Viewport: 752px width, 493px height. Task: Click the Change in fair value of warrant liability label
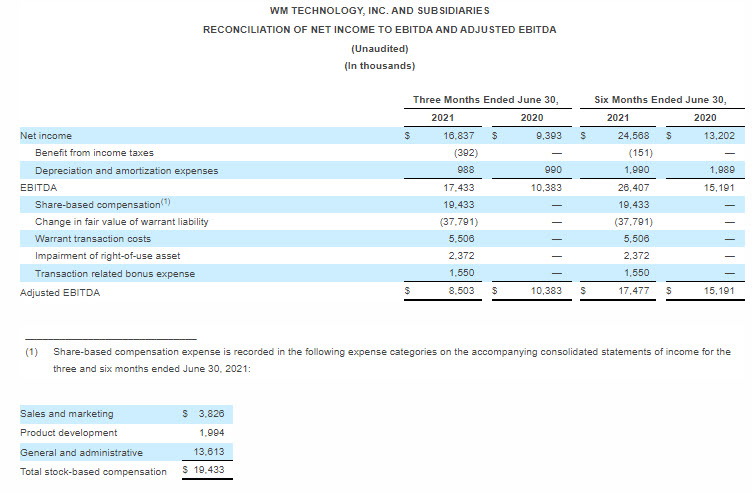[121, 221]
